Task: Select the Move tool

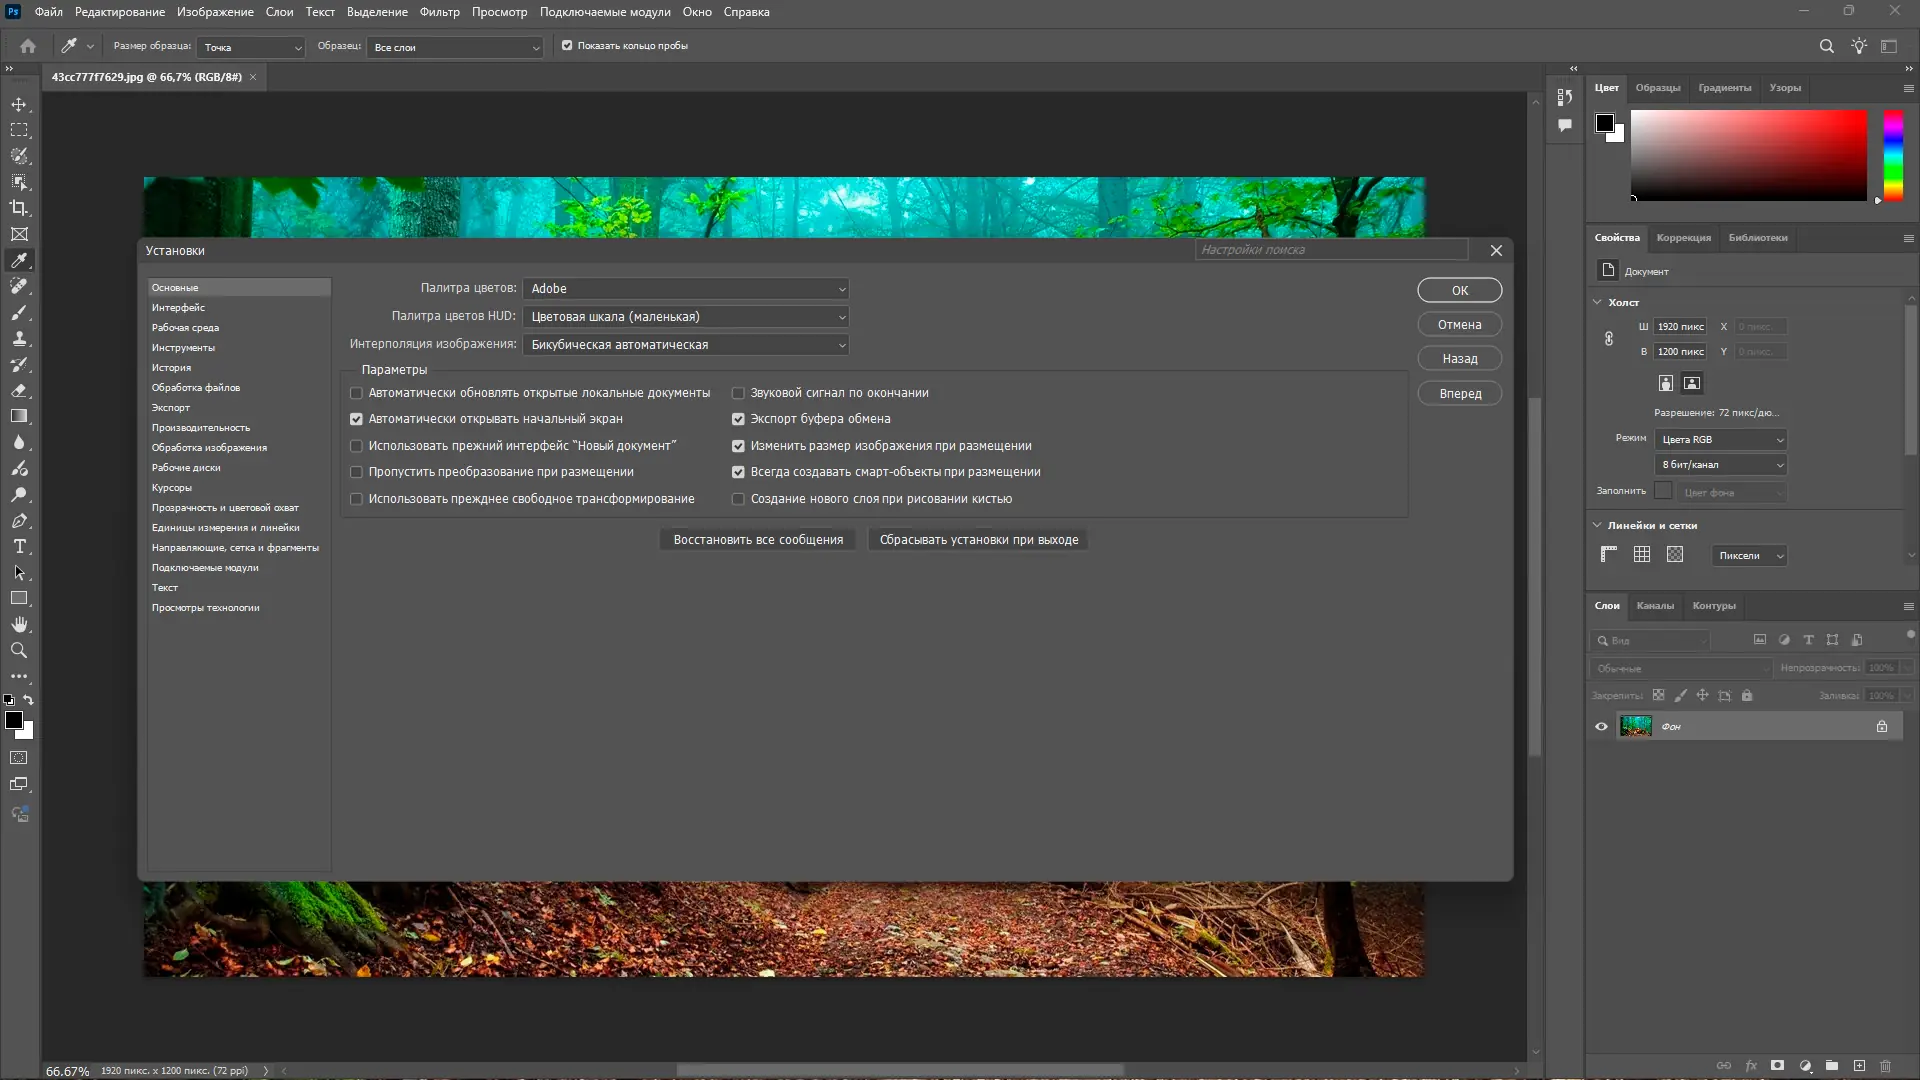Action: [x=19, y=104]
